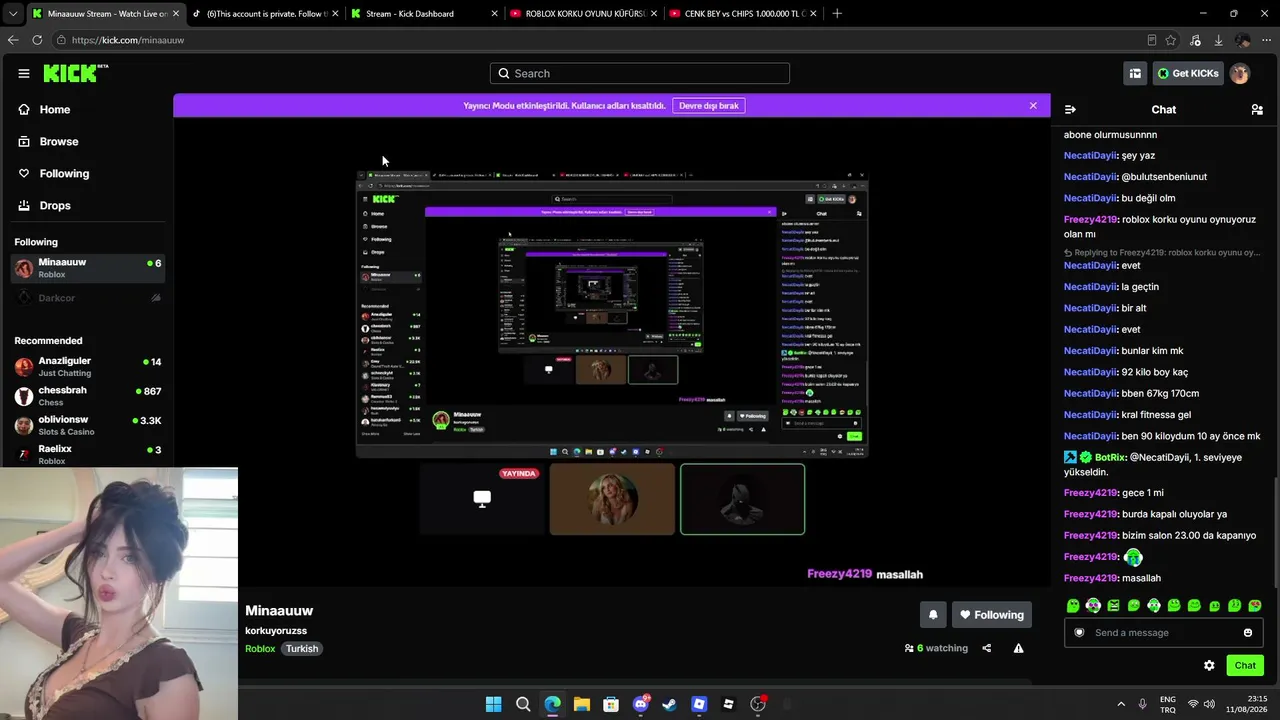Click the Replying to Freezy4219 reply reference
The image size is (1280, 720).
(1160, 253)
